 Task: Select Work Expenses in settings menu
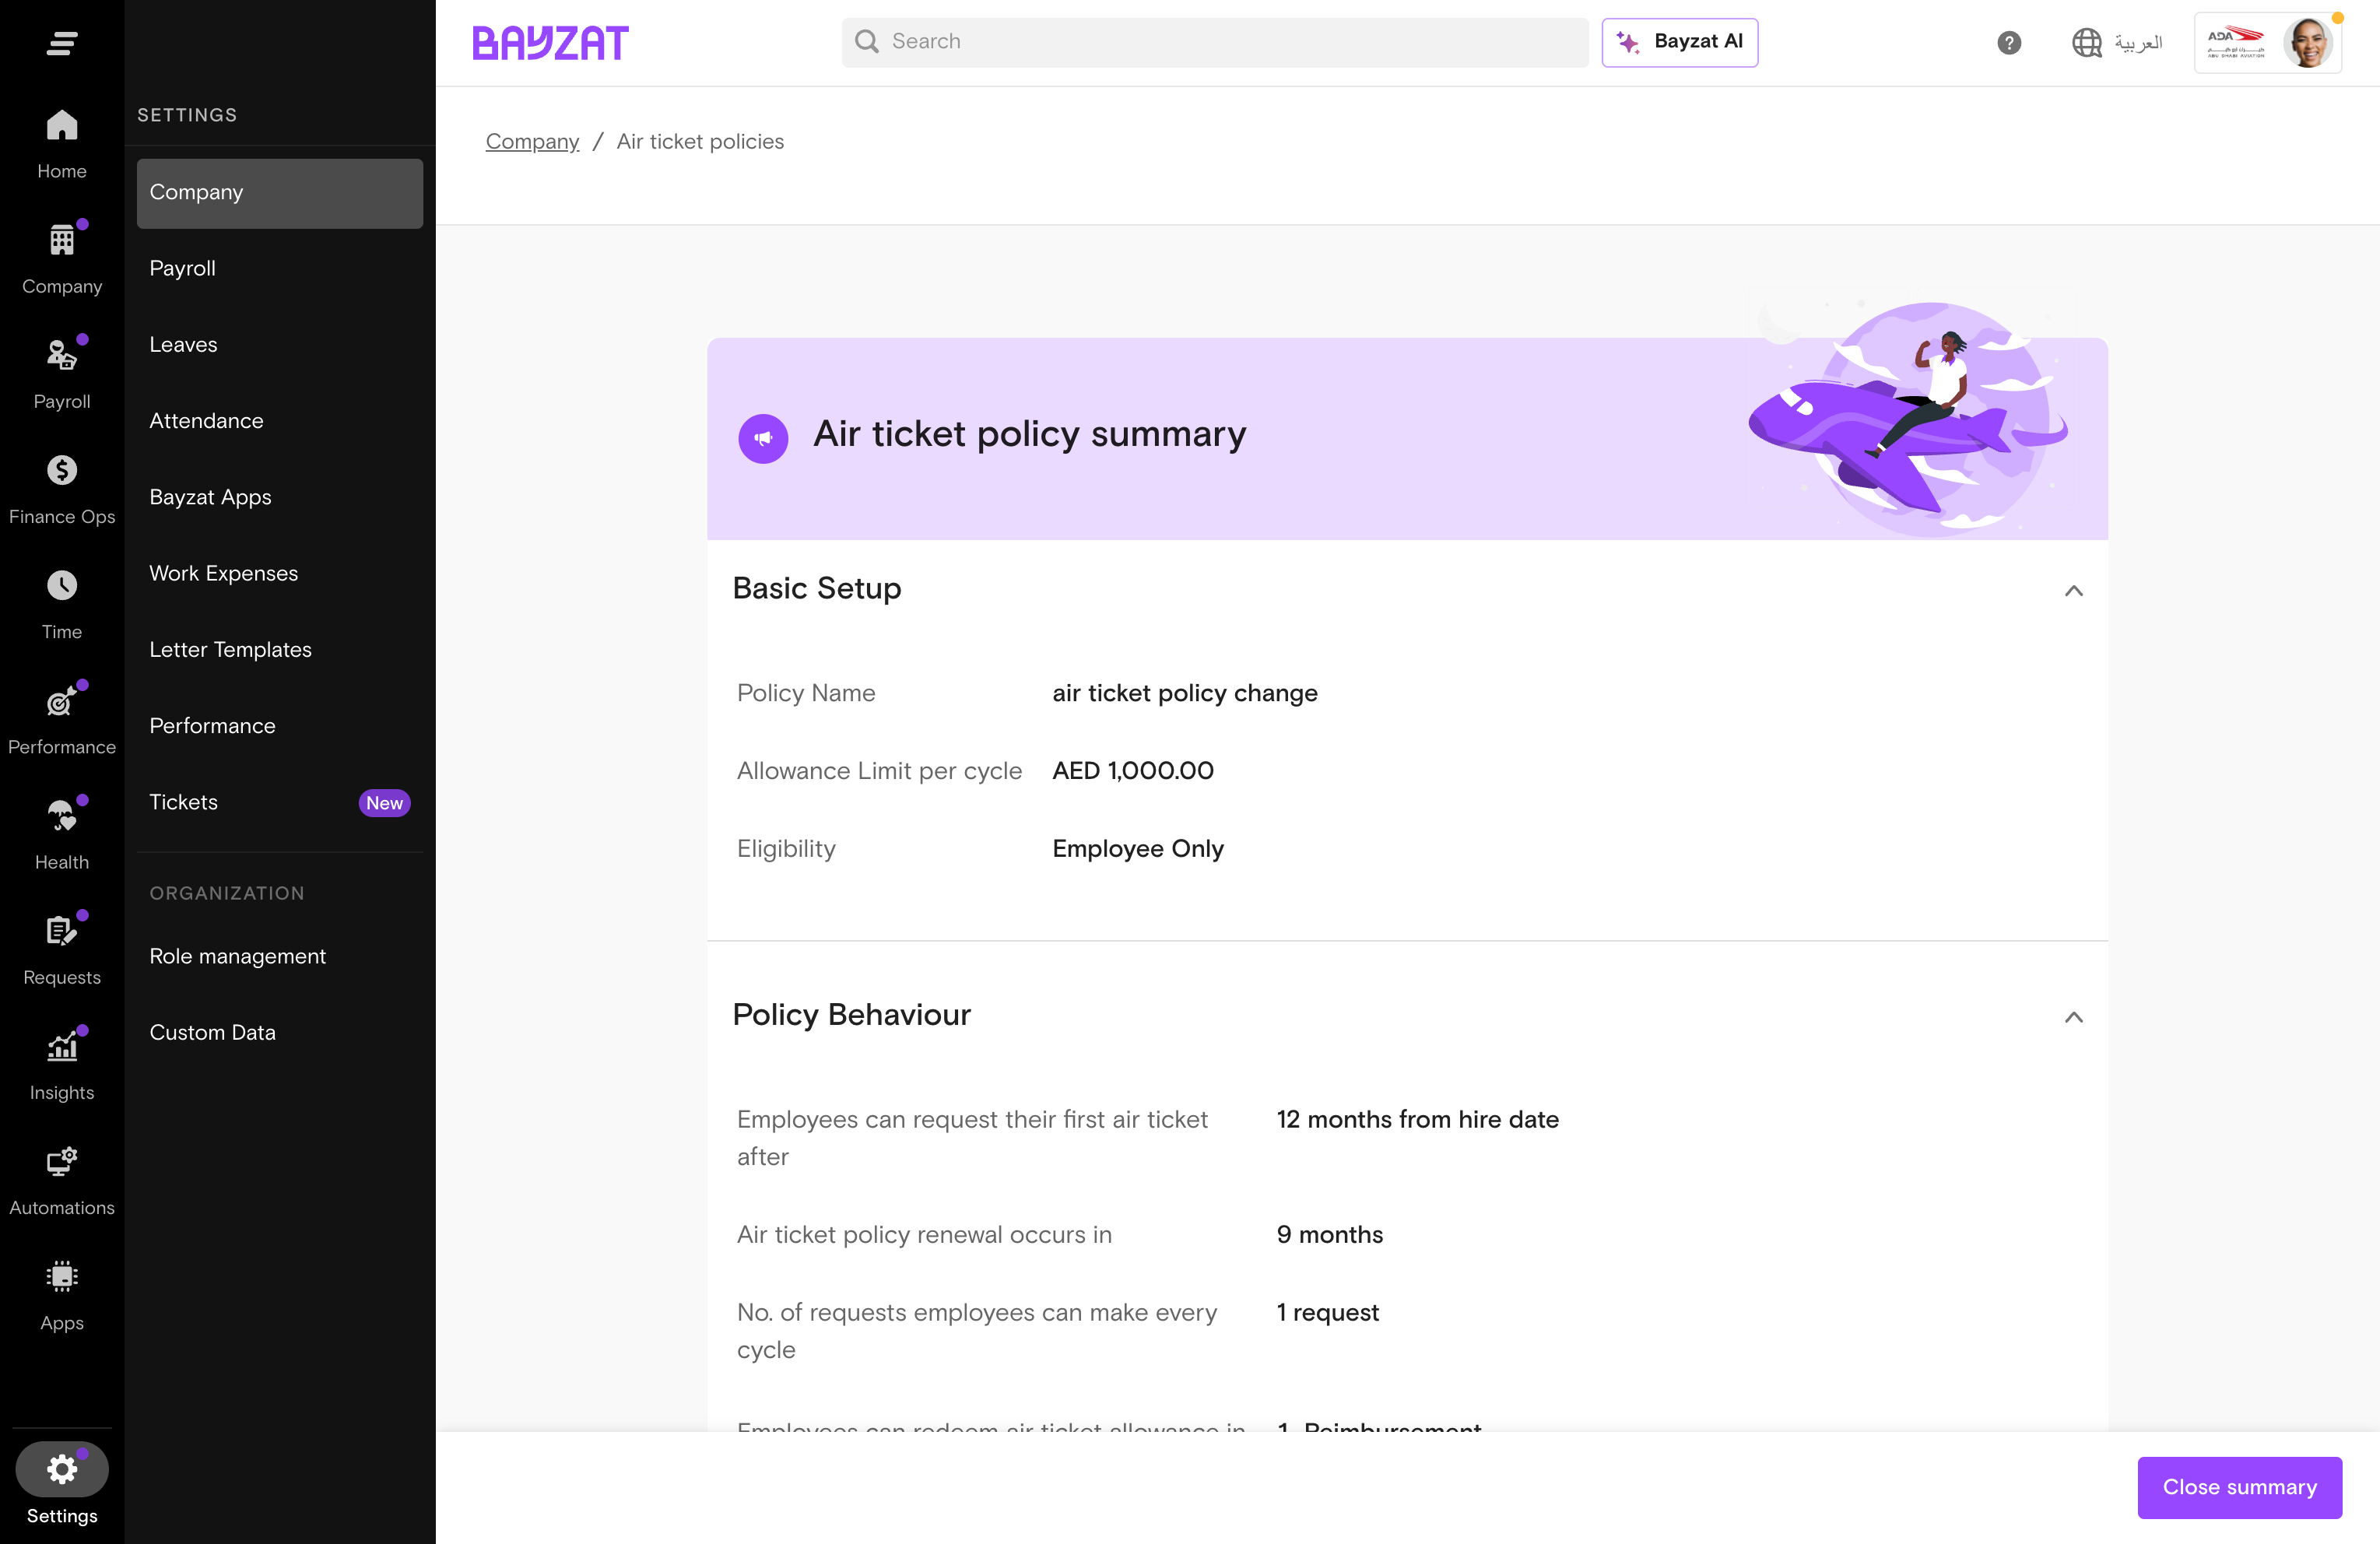tap(280, 573)
